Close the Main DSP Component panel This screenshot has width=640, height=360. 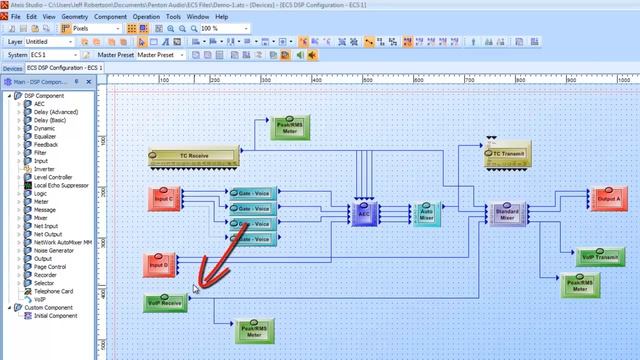[x=89, y=82]
